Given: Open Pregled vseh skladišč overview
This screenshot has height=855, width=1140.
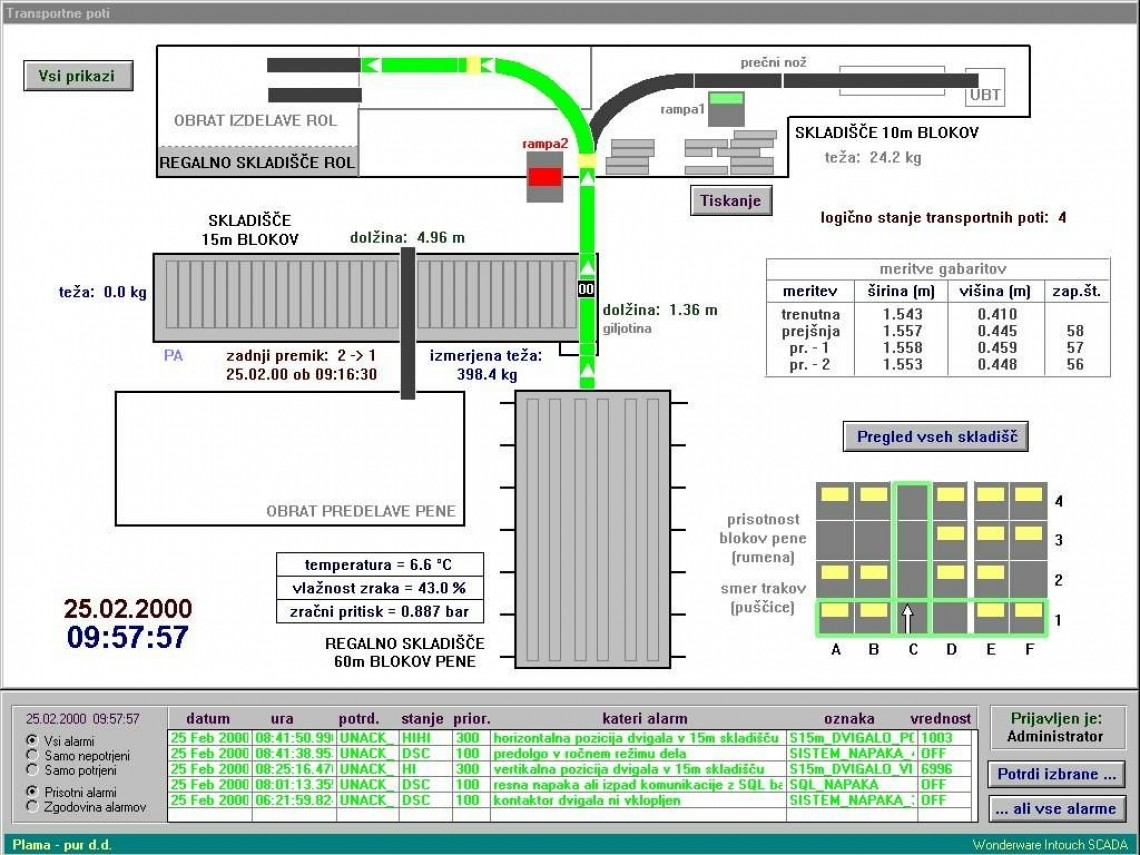Looking at the screenshot, I should [x=935, y=437].
